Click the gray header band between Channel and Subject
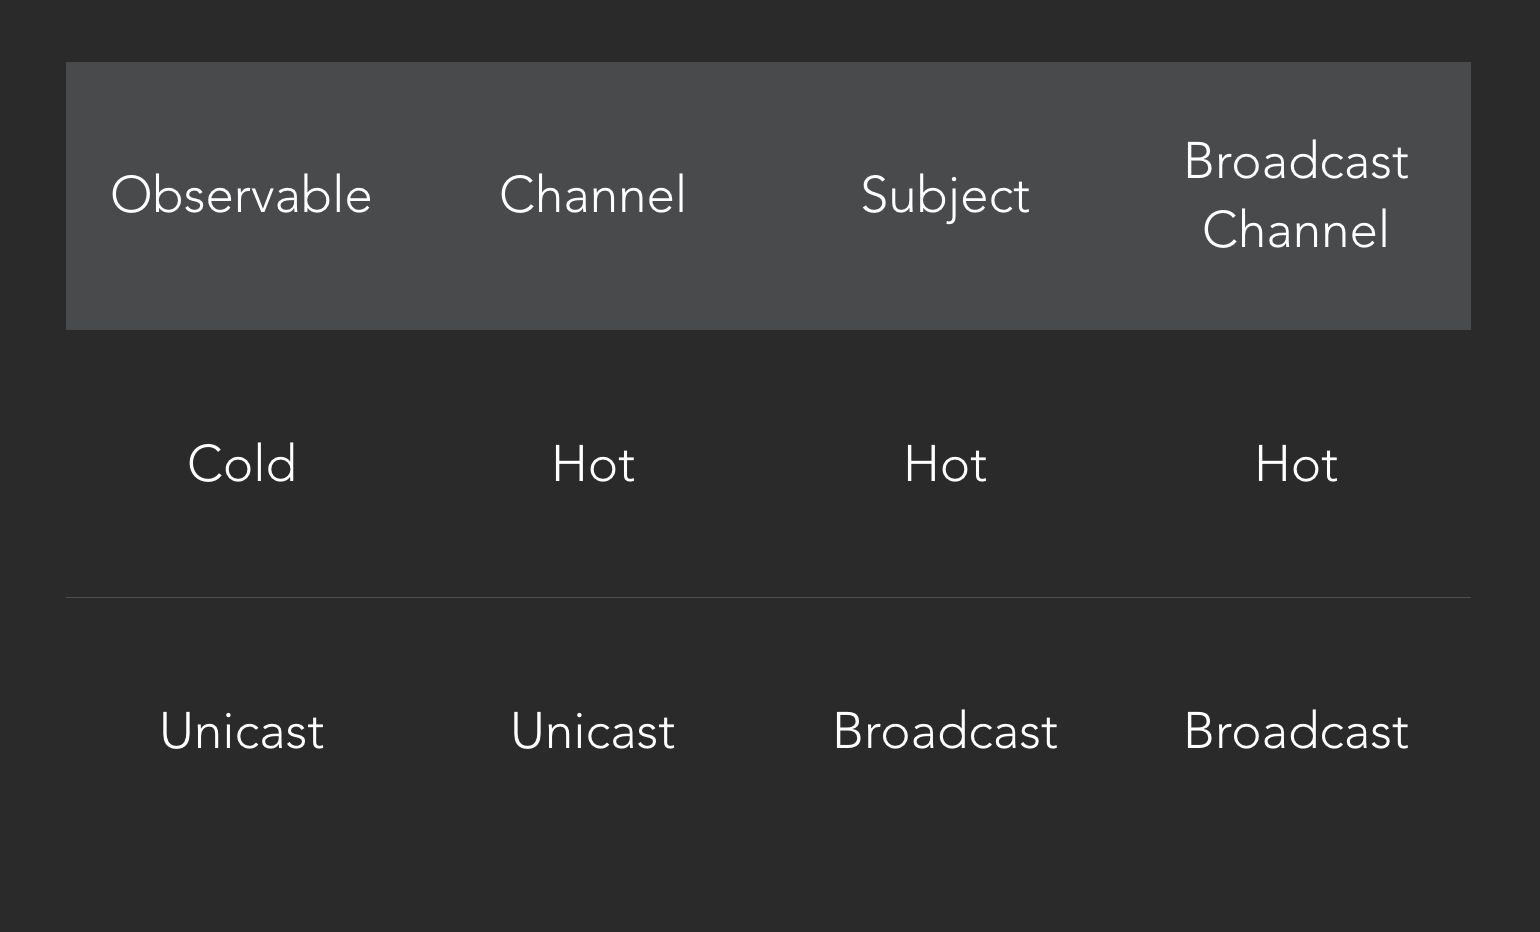 [x=772, y=195]
